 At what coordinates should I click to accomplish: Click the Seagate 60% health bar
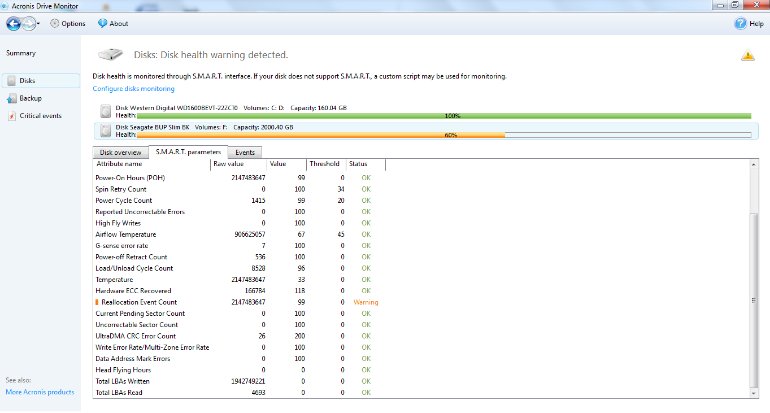coord(444,135)
